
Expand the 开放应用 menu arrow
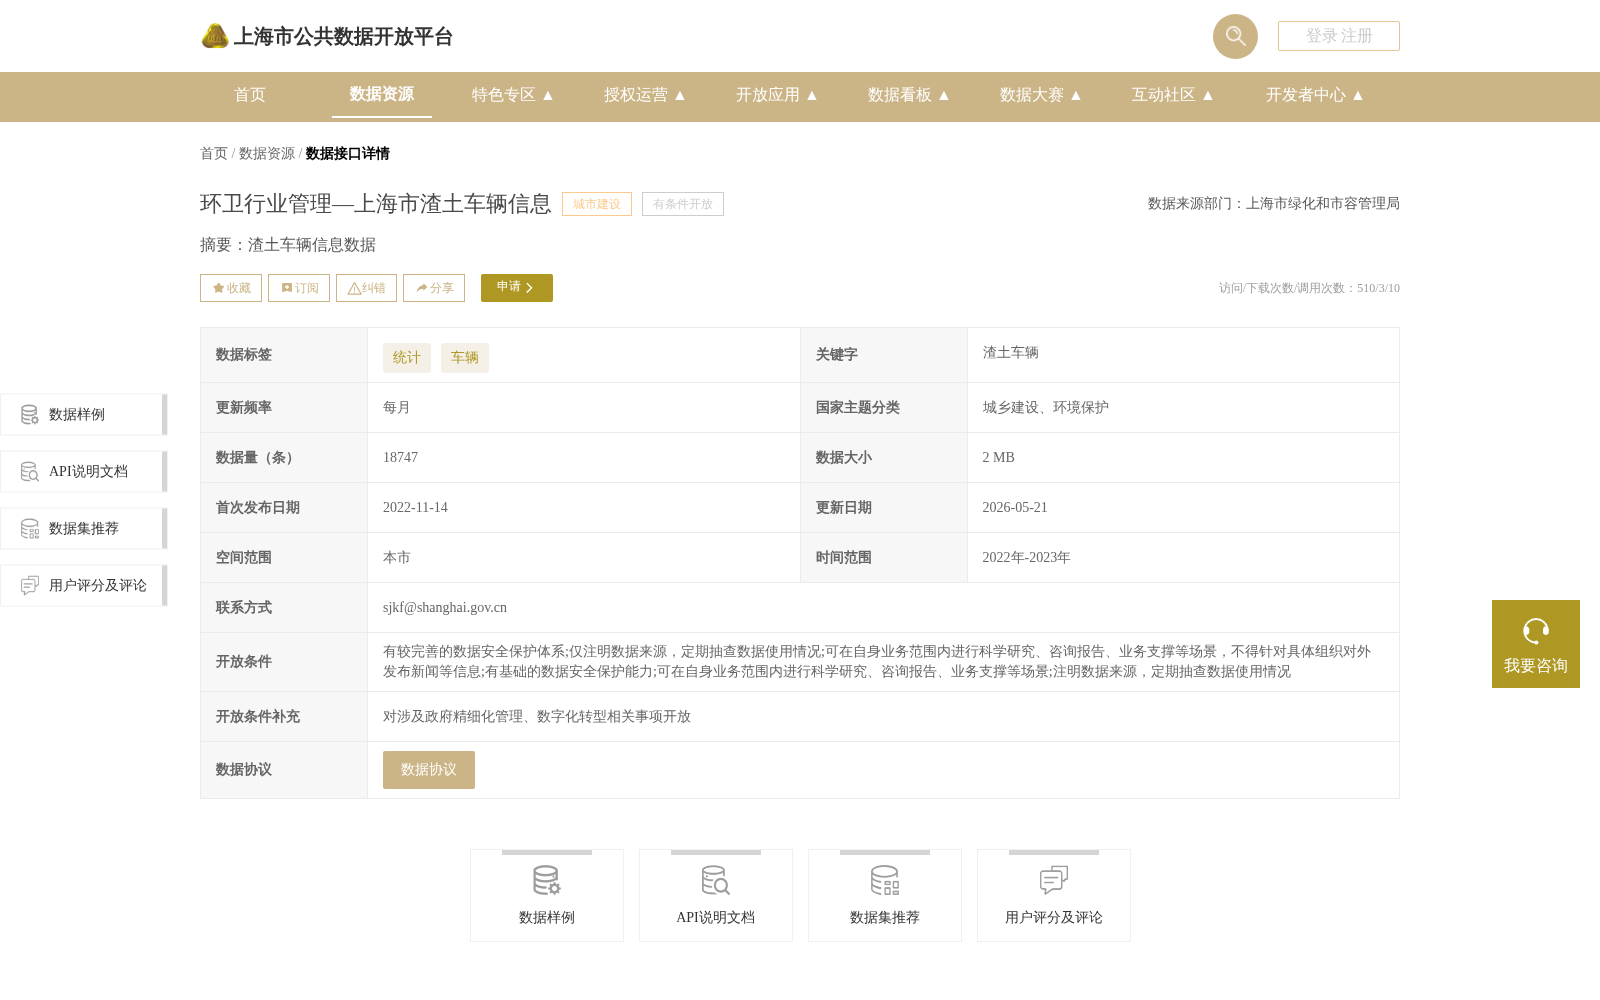(x=812, y=95)
